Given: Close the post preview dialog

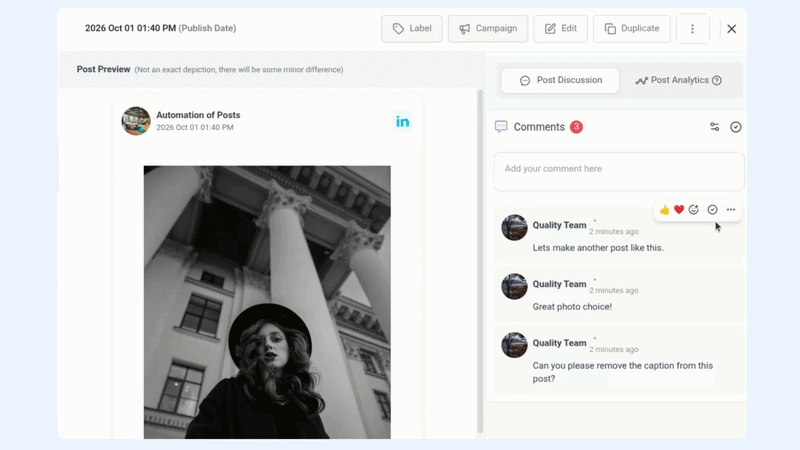Looking at the screenshot, I should click(x=732, y=29).
